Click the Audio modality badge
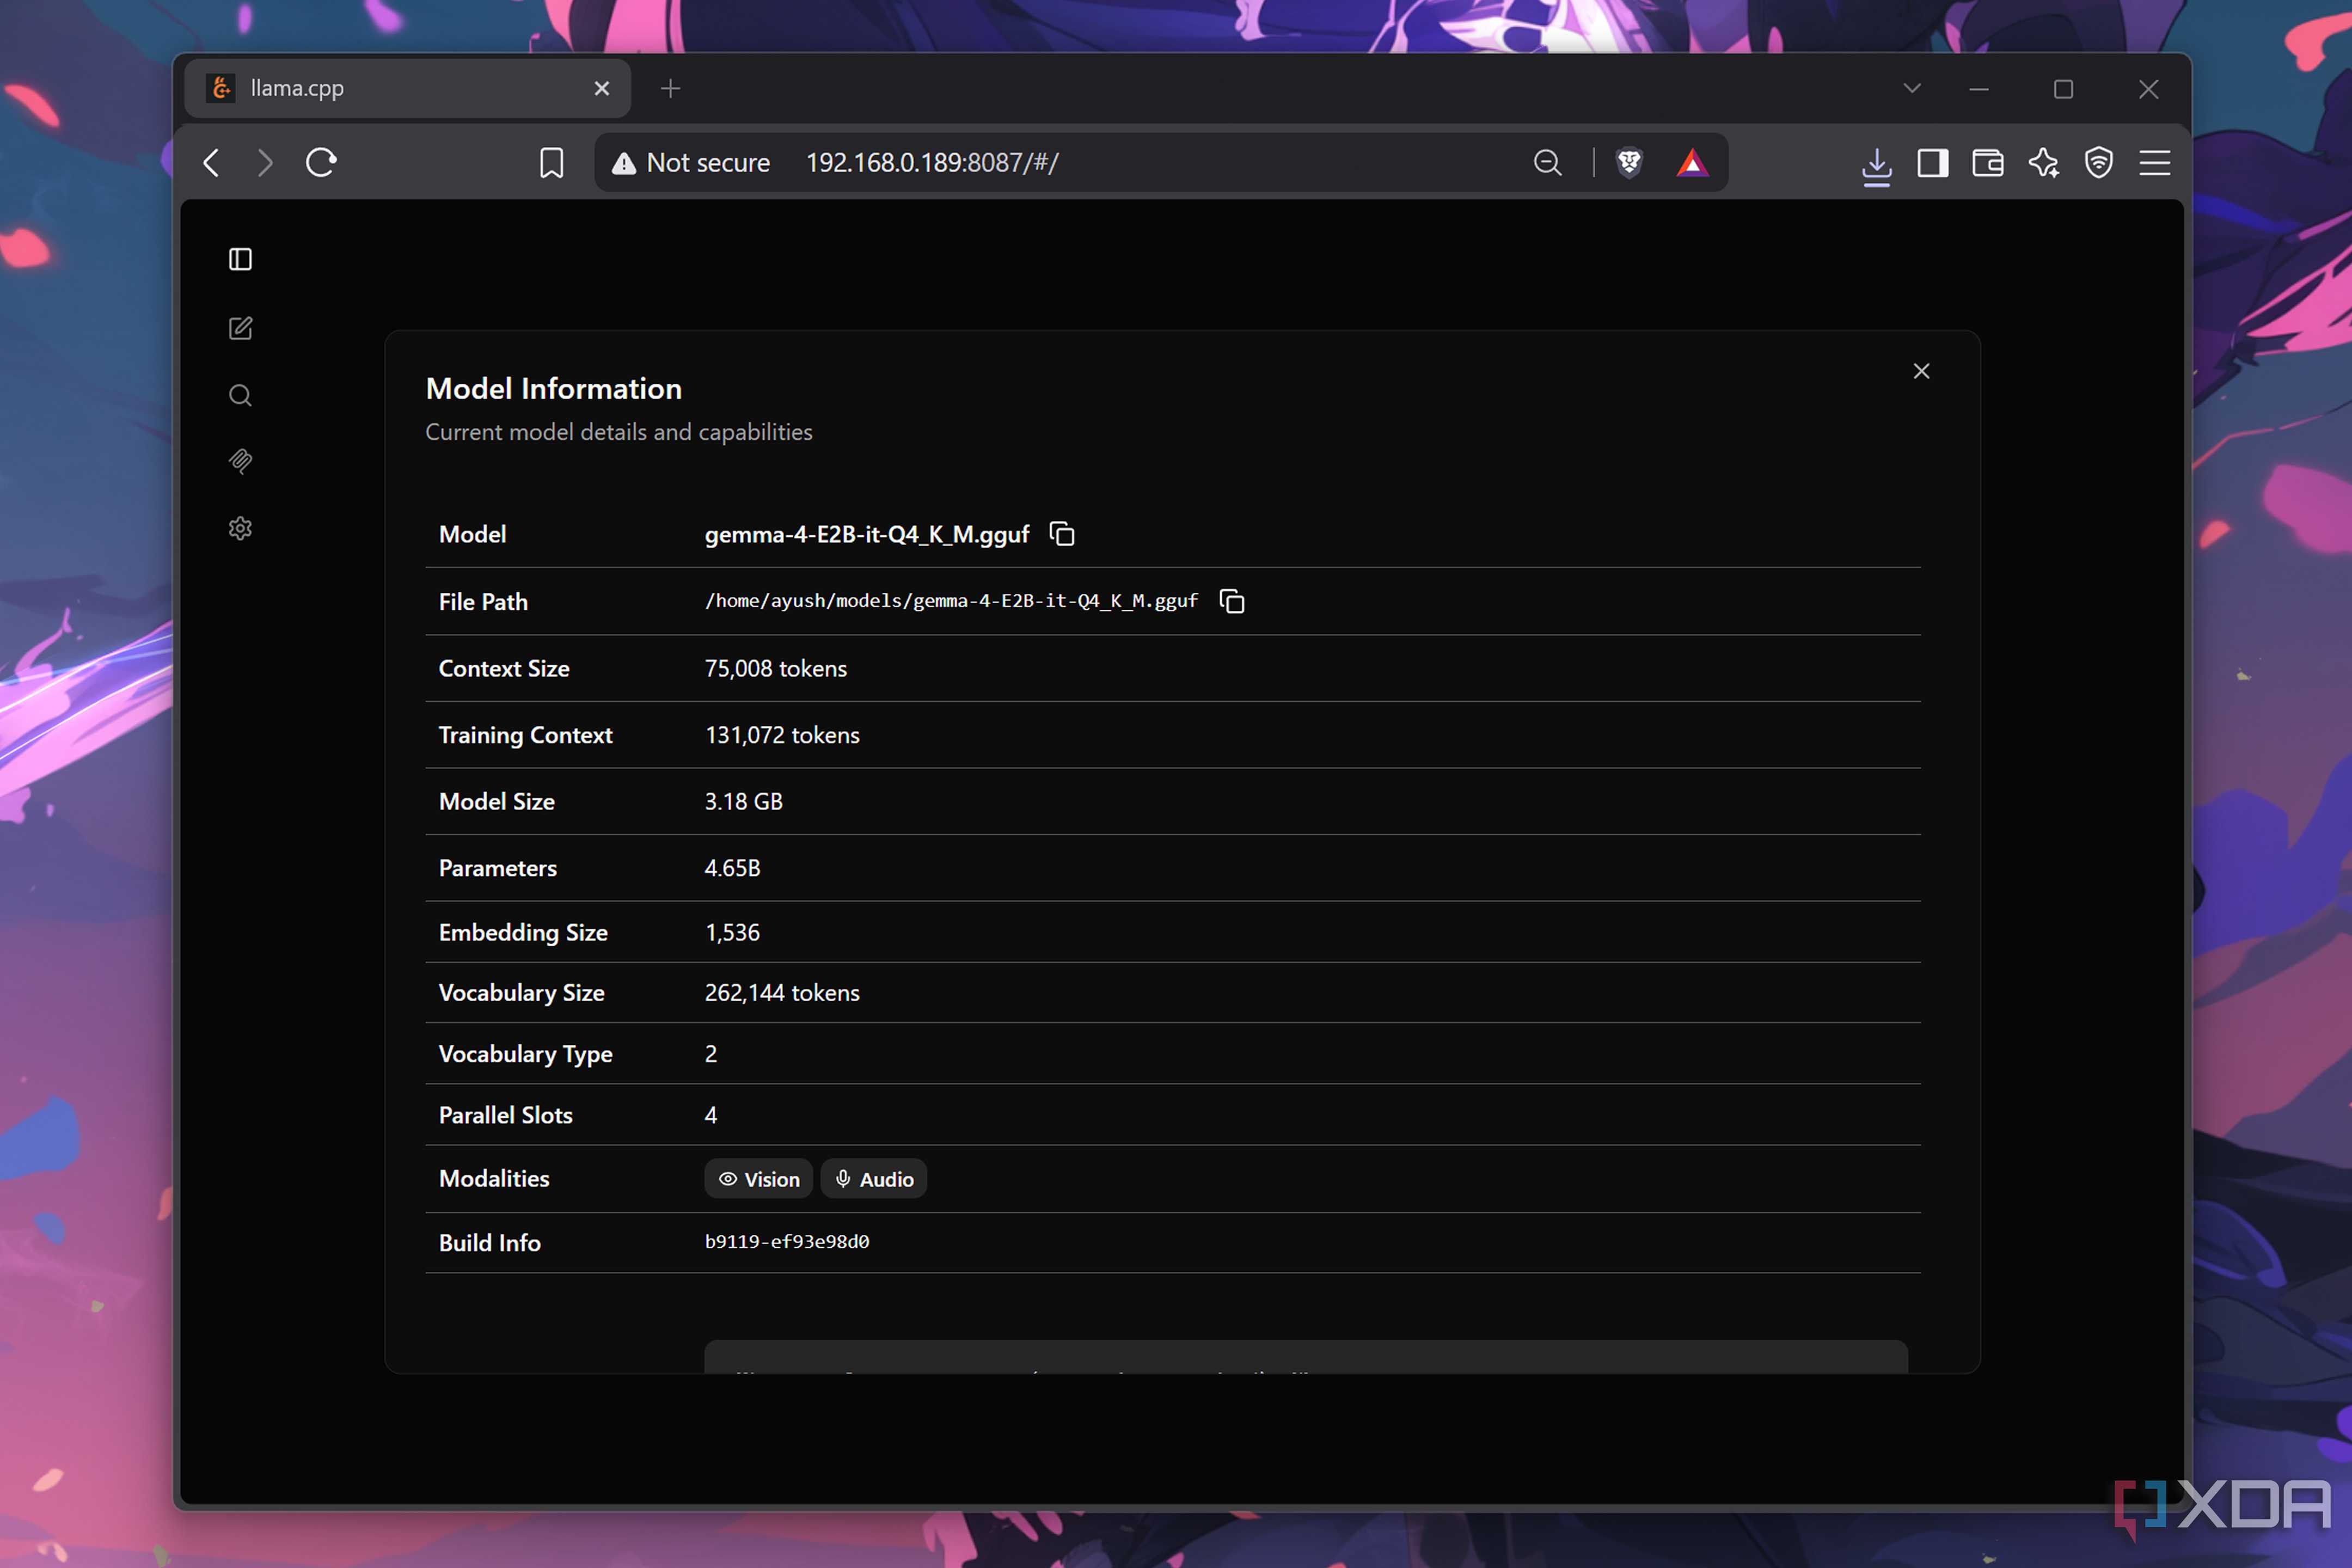The height and width of the screenshot is (1568, 2352). coord(874,1179)
